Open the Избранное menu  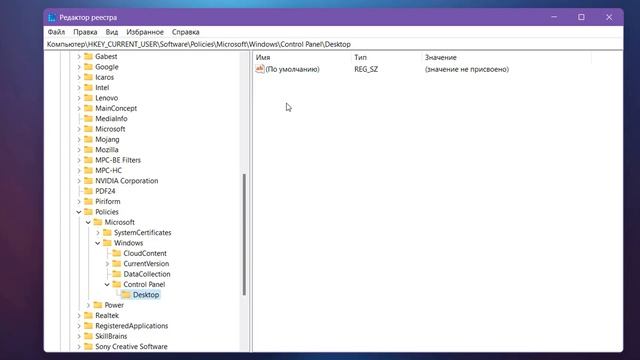coord(145,32)
